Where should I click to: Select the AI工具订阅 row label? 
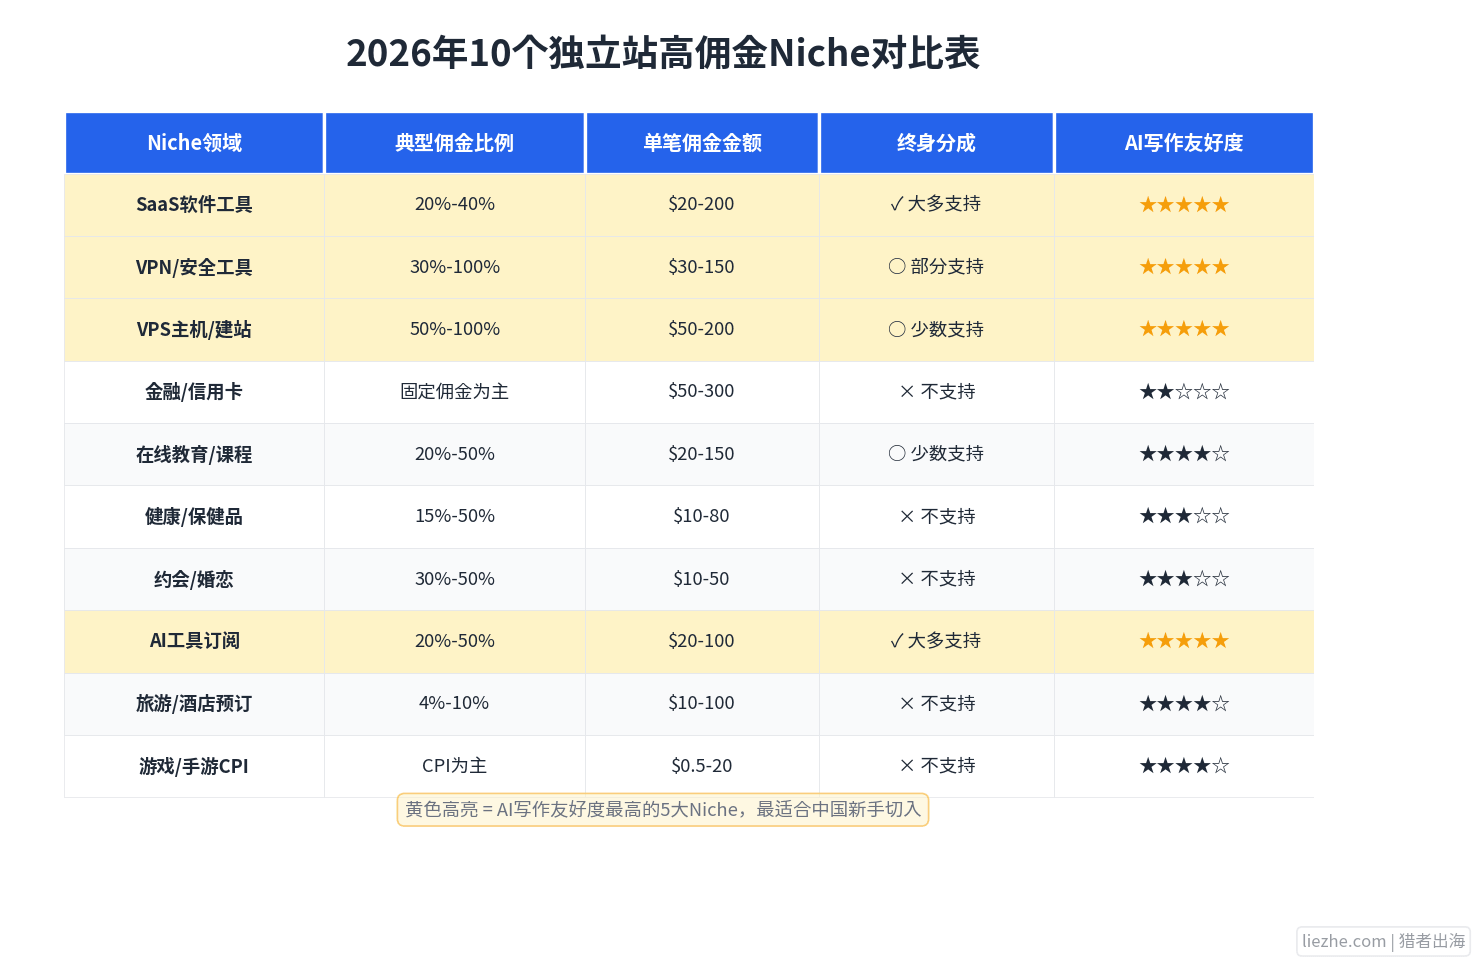pos(194,641)
